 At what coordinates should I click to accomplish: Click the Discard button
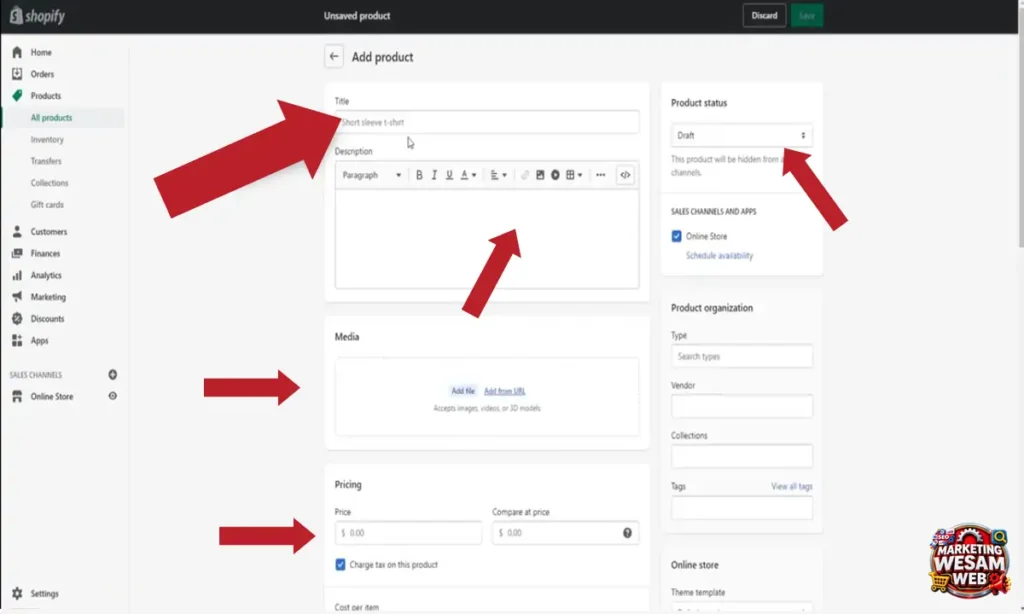[x=764, y=16]
